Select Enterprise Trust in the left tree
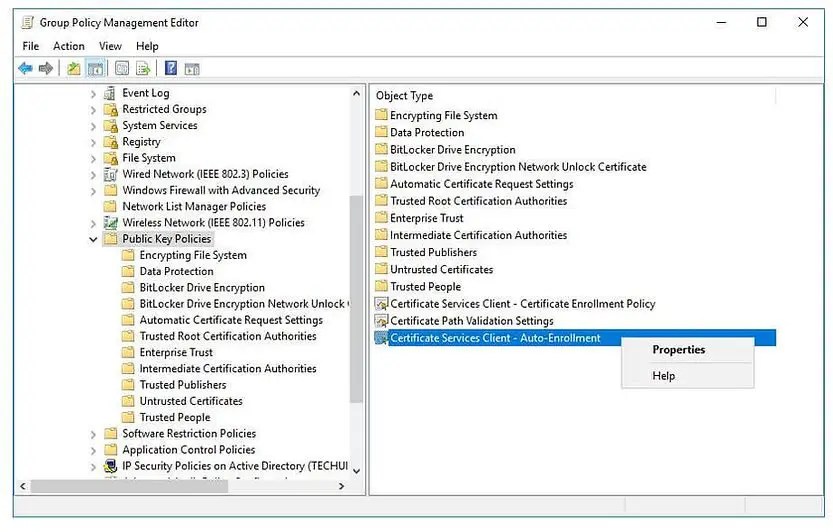This screenshot has height=532, width=833. pyautogui.click(x=176, y=352)
